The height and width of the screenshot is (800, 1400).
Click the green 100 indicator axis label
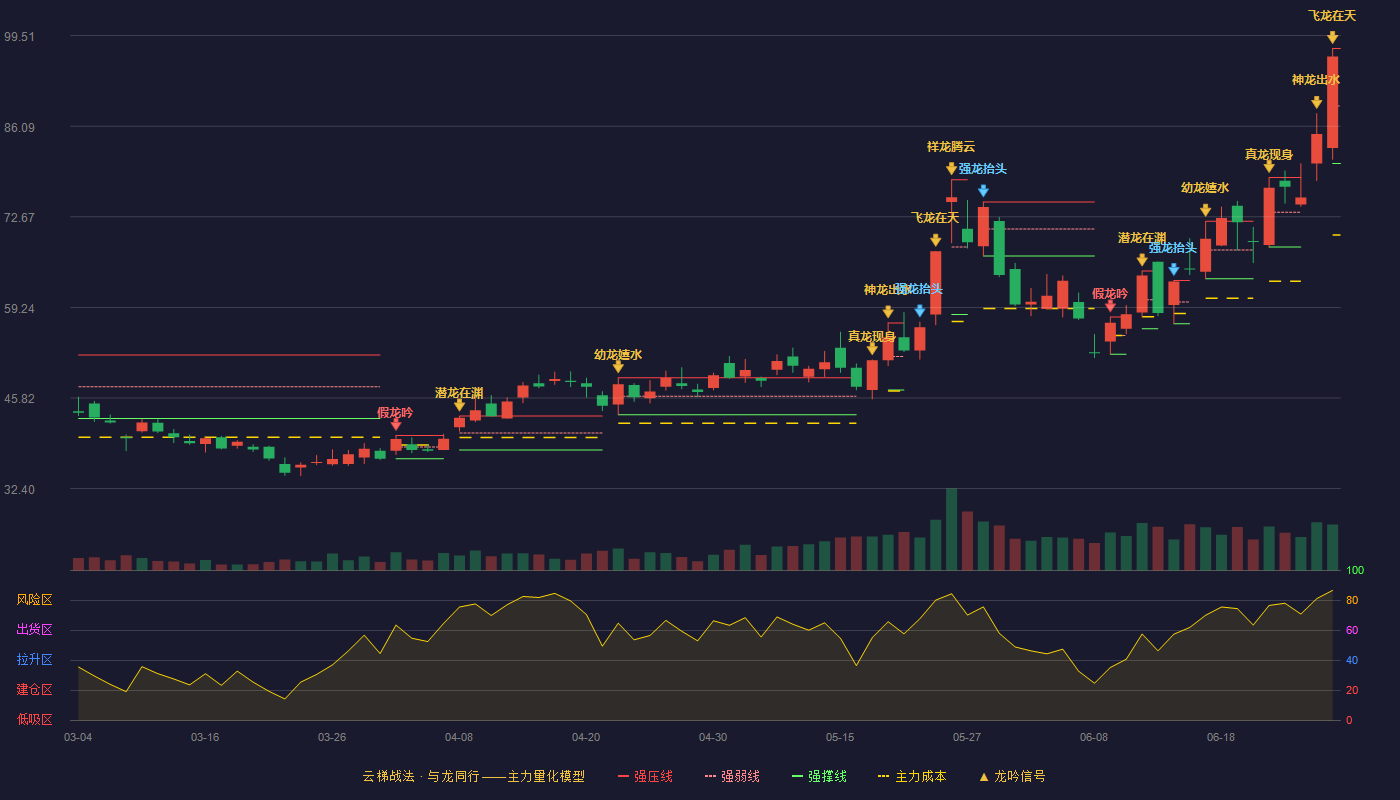(1355, 570)
